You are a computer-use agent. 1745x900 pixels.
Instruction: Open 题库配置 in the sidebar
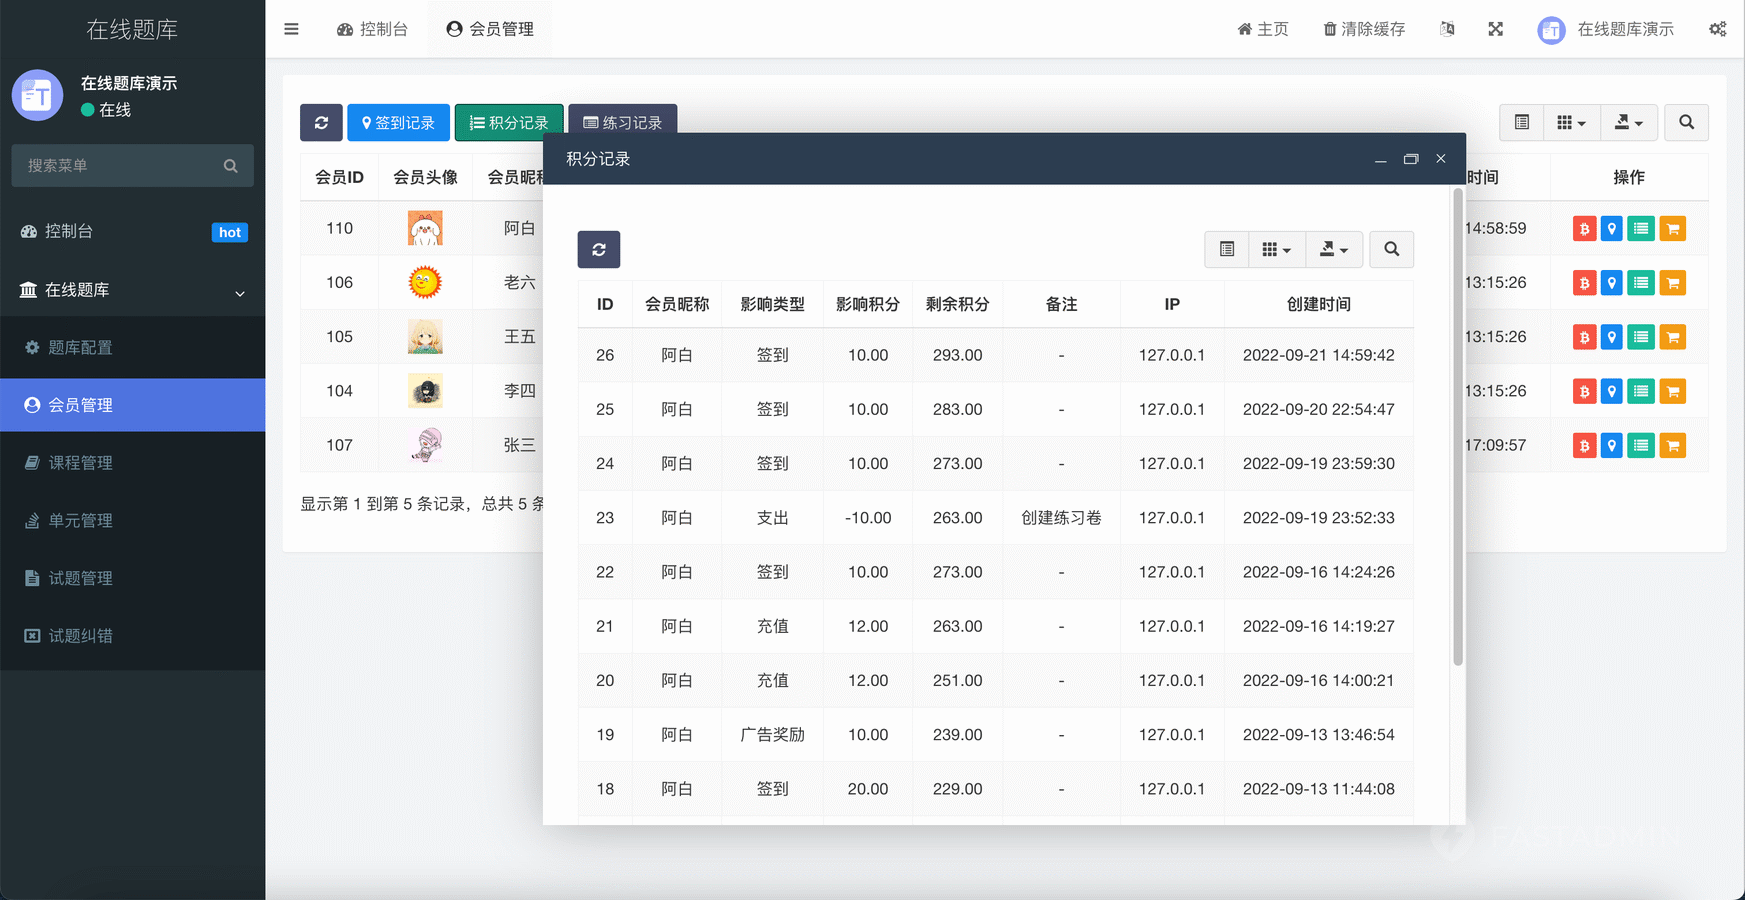click(x=80, y=348)
